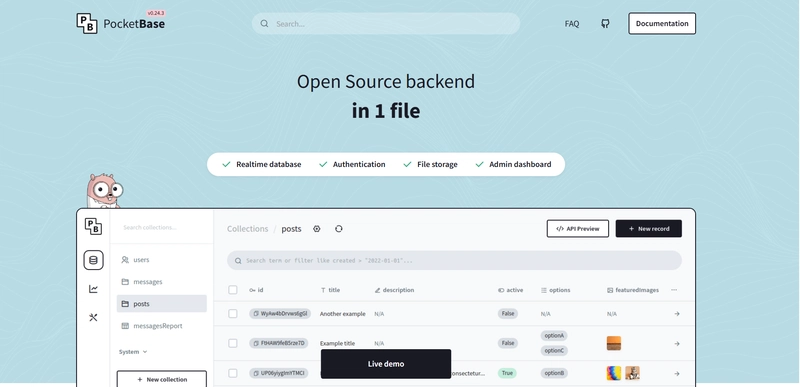Click the New record button
800x387 pixels.
[x=648, y=229]
